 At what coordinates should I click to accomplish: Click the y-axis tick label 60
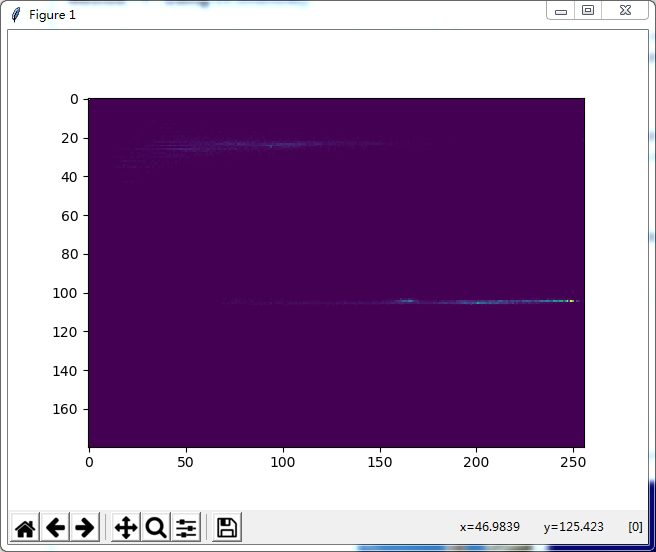pyautogui.click(x=69, y=216)
